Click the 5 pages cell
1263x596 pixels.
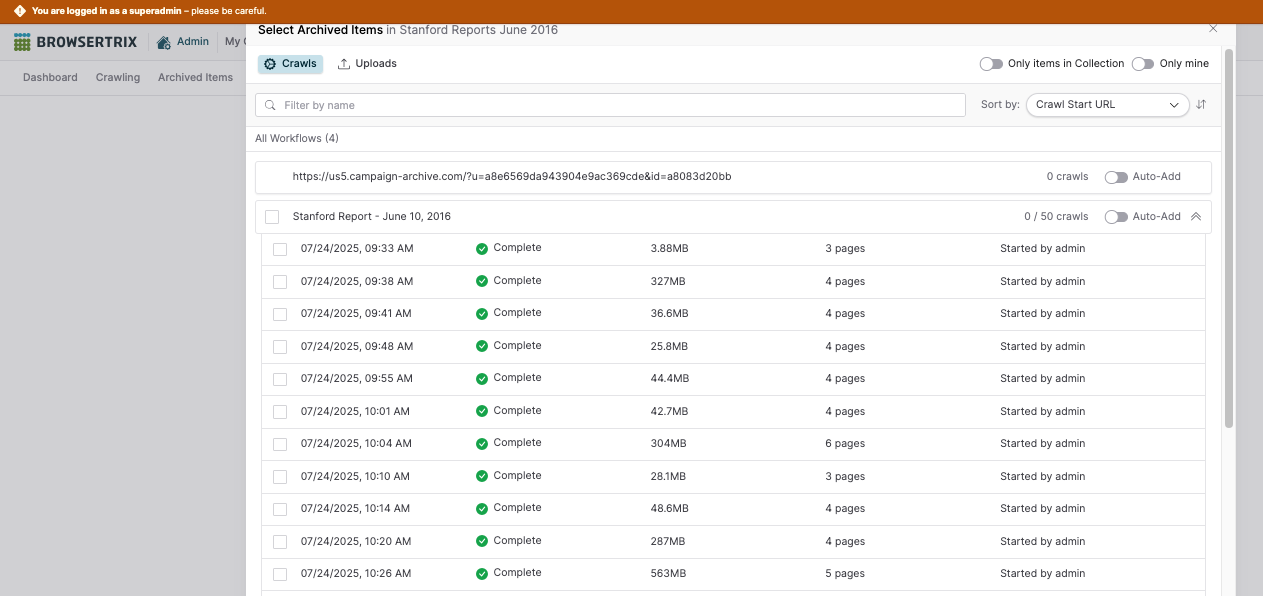pyautogui.click(x=845, y=574)
